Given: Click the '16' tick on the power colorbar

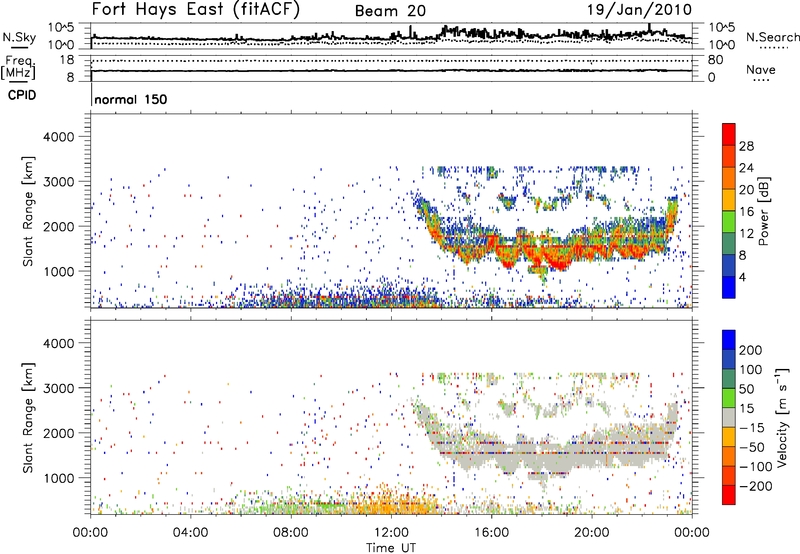Looking at the screenshot, I should point(746,212).
